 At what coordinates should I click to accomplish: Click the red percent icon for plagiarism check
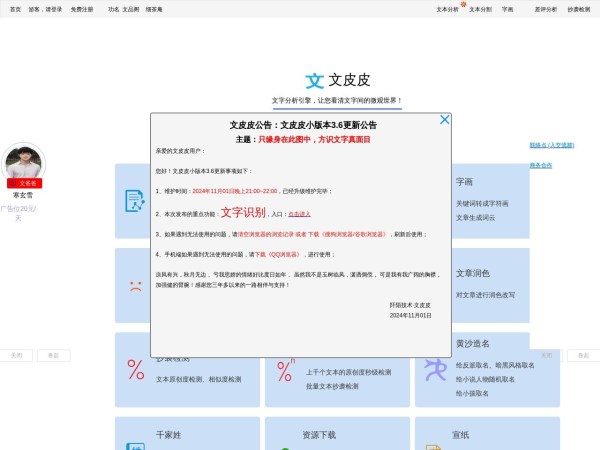click(135, 370)
